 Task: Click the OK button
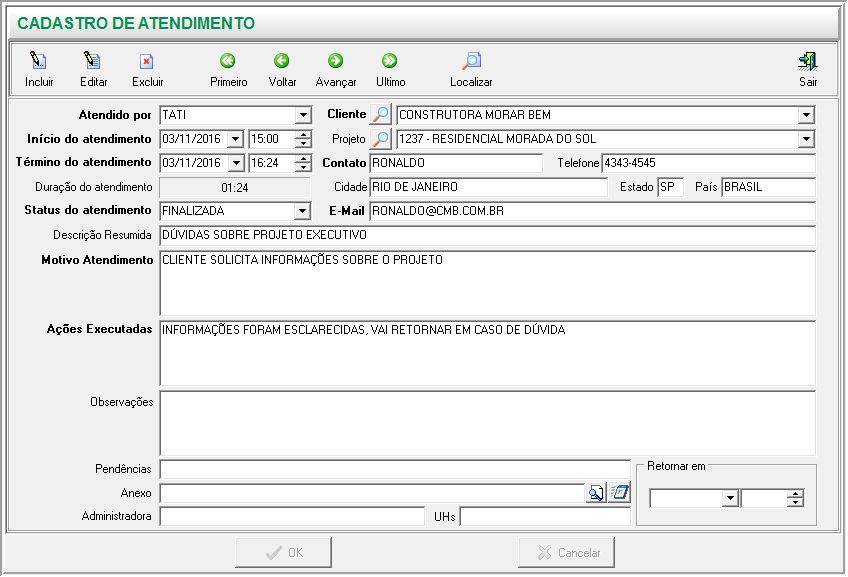(x=283, y=552)
